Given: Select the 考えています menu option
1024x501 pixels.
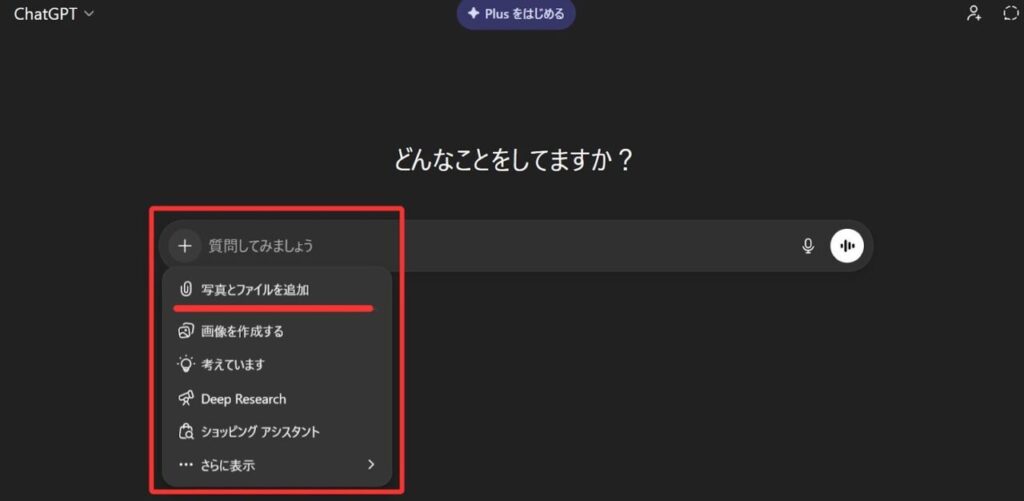Looking at the screenshot, I should tap(233, 365).
